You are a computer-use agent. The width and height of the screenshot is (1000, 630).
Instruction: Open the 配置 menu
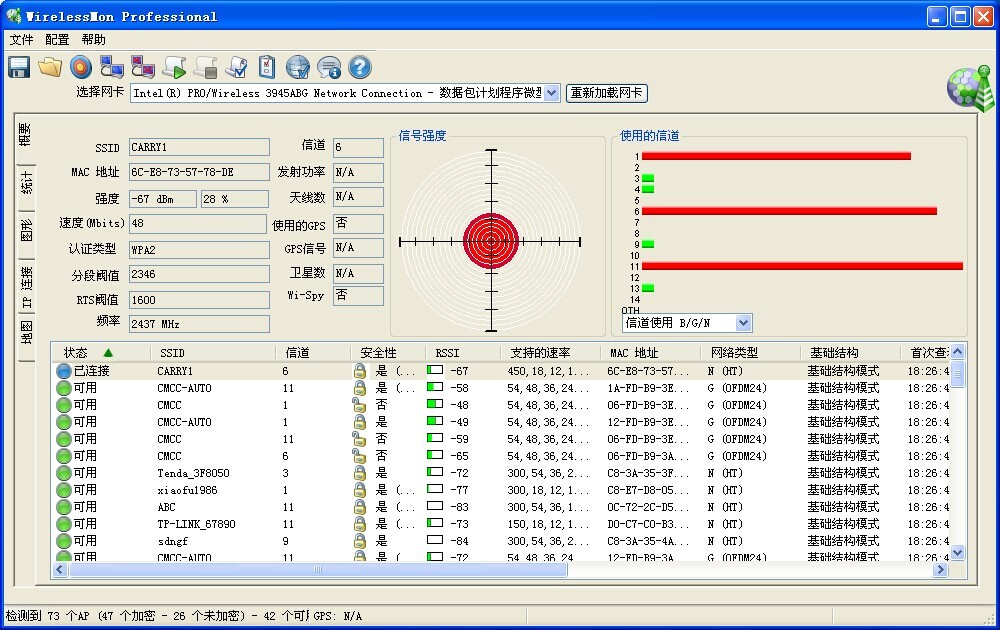[x=57, y=40]
